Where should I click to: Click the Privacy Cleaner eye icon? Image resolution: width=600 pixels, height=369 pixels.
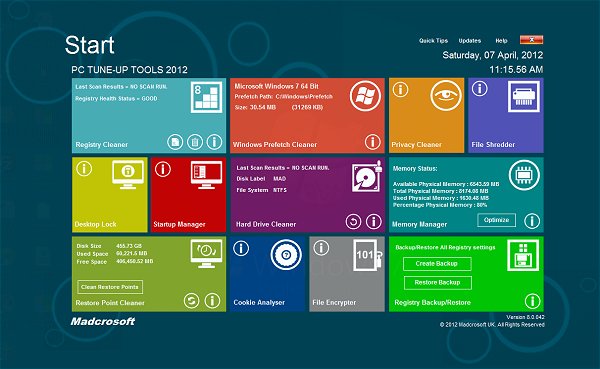click(446, 95)
